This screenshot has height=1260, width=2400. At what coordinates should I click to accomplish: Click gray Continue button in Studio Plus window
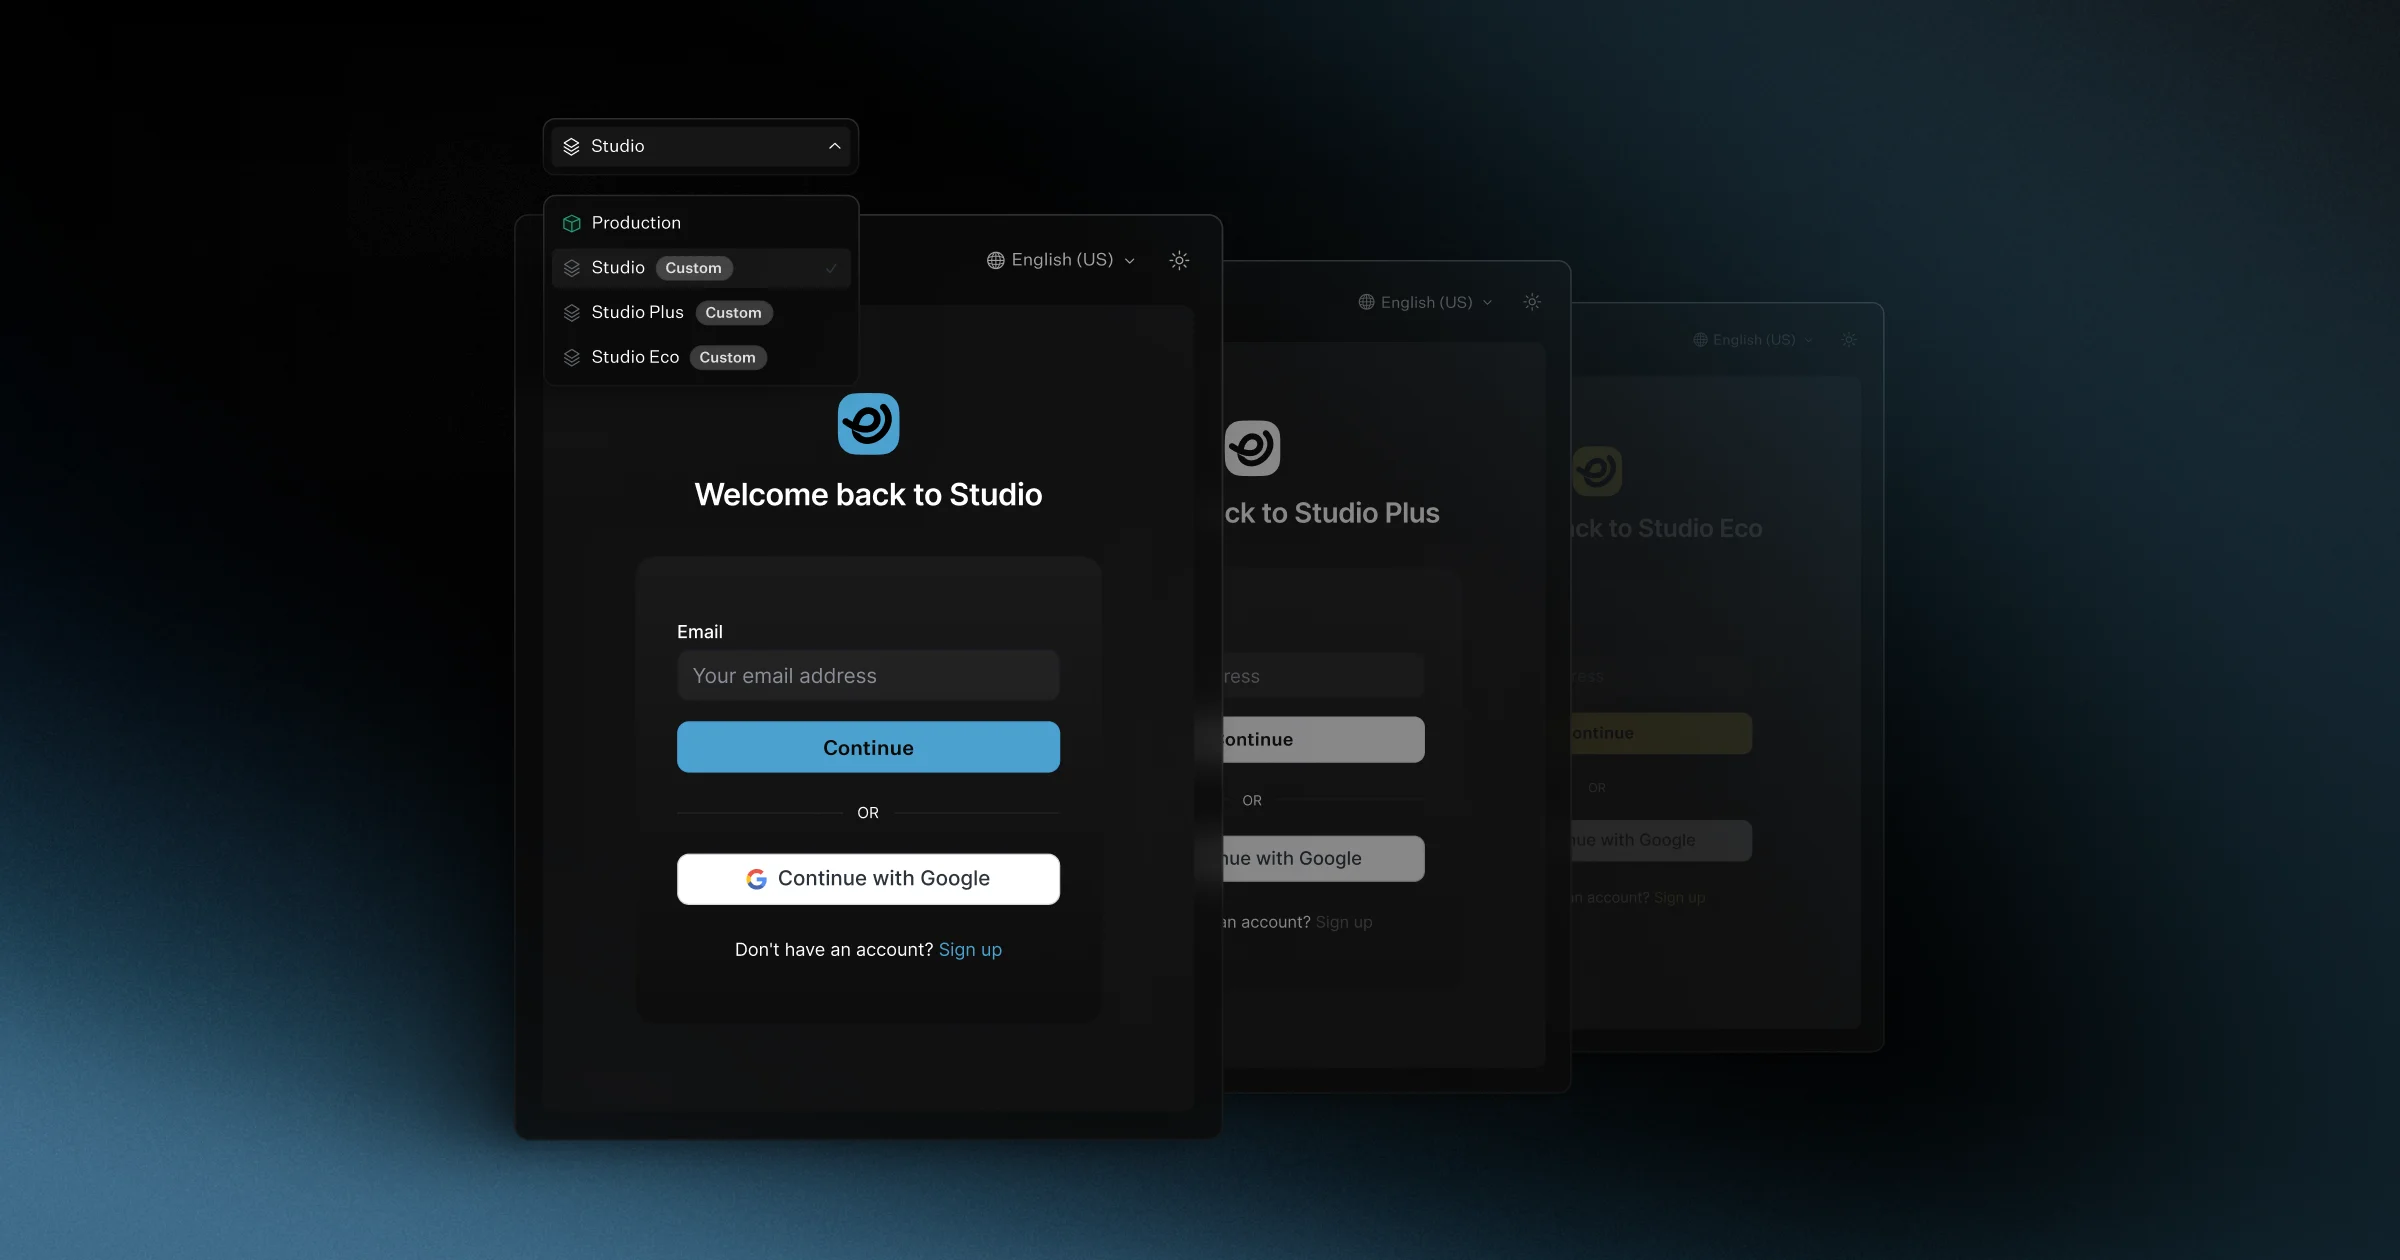coord(1324,740)
